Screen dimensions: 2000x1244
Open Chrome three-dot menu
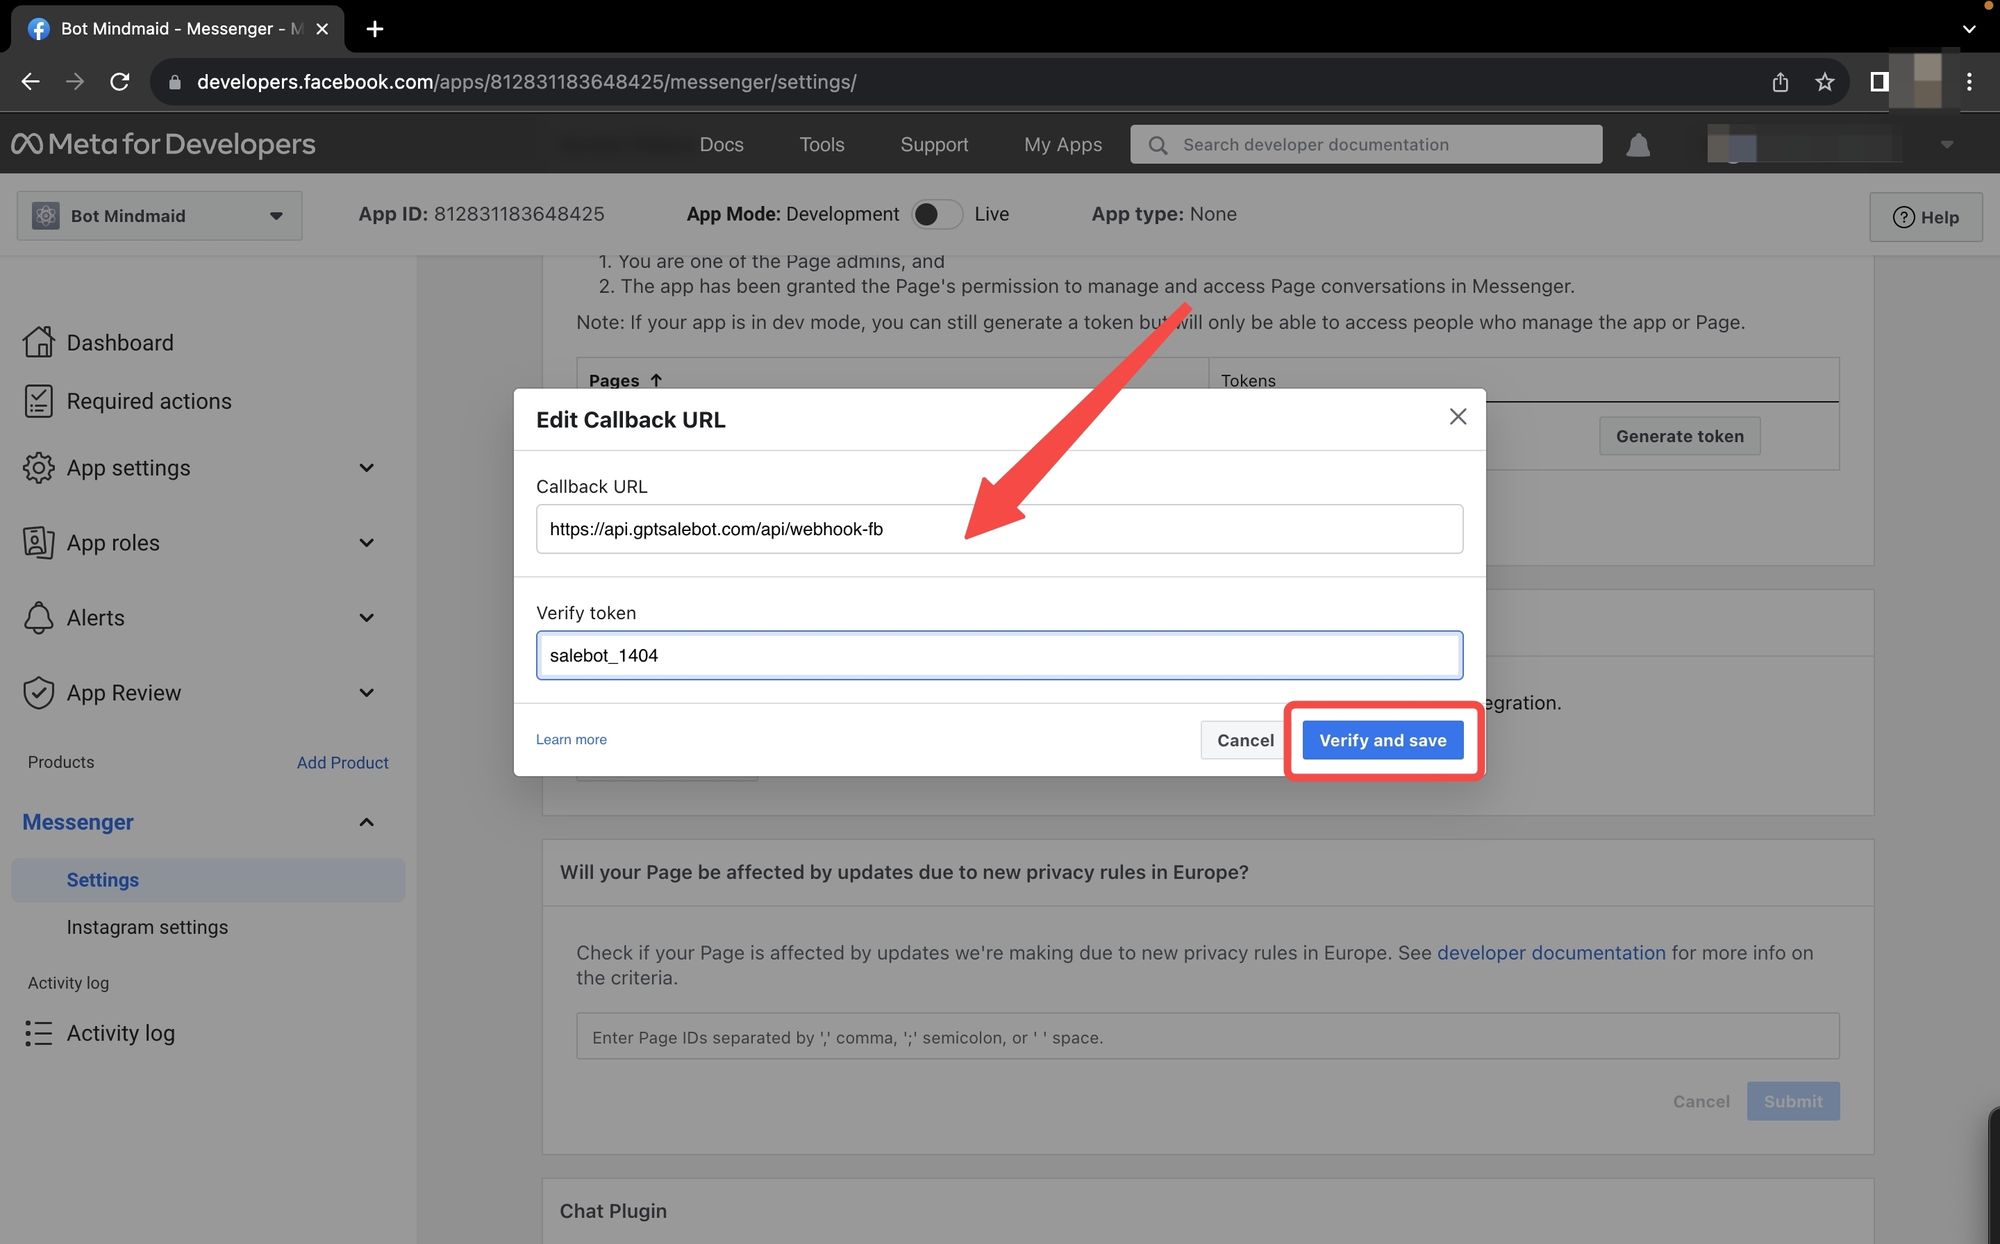(x=1969, y=82)
